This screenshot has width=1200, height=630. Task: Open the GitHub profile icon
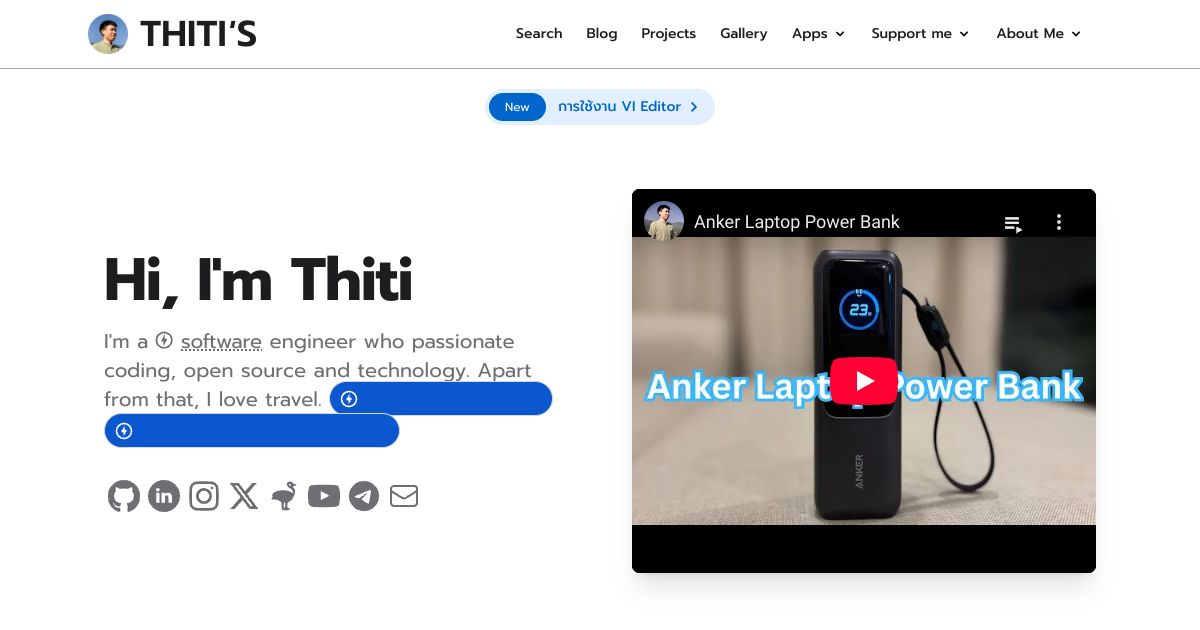pyautogui.click(x=124, y=496)
